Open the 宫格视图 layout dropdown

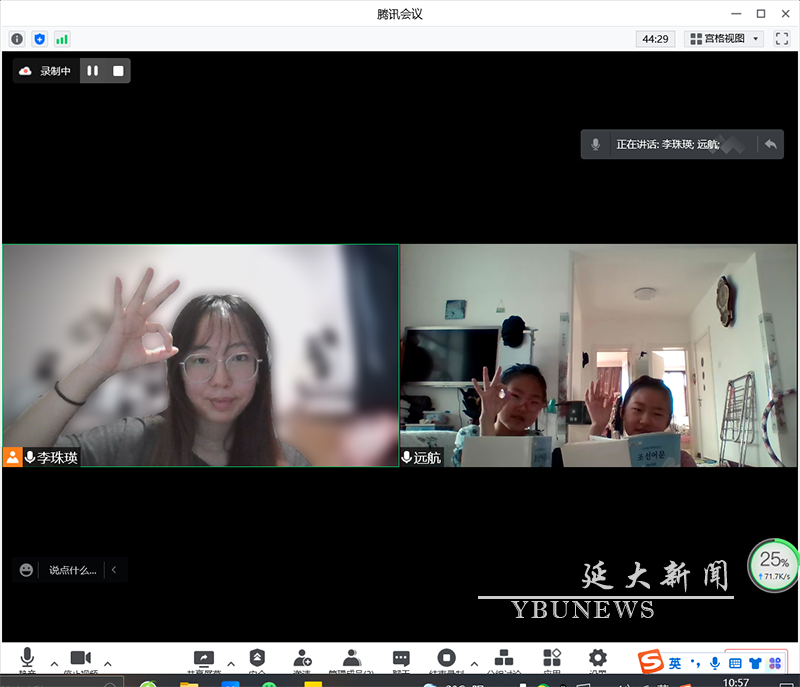pyautogui.click(x=726, y=39)
